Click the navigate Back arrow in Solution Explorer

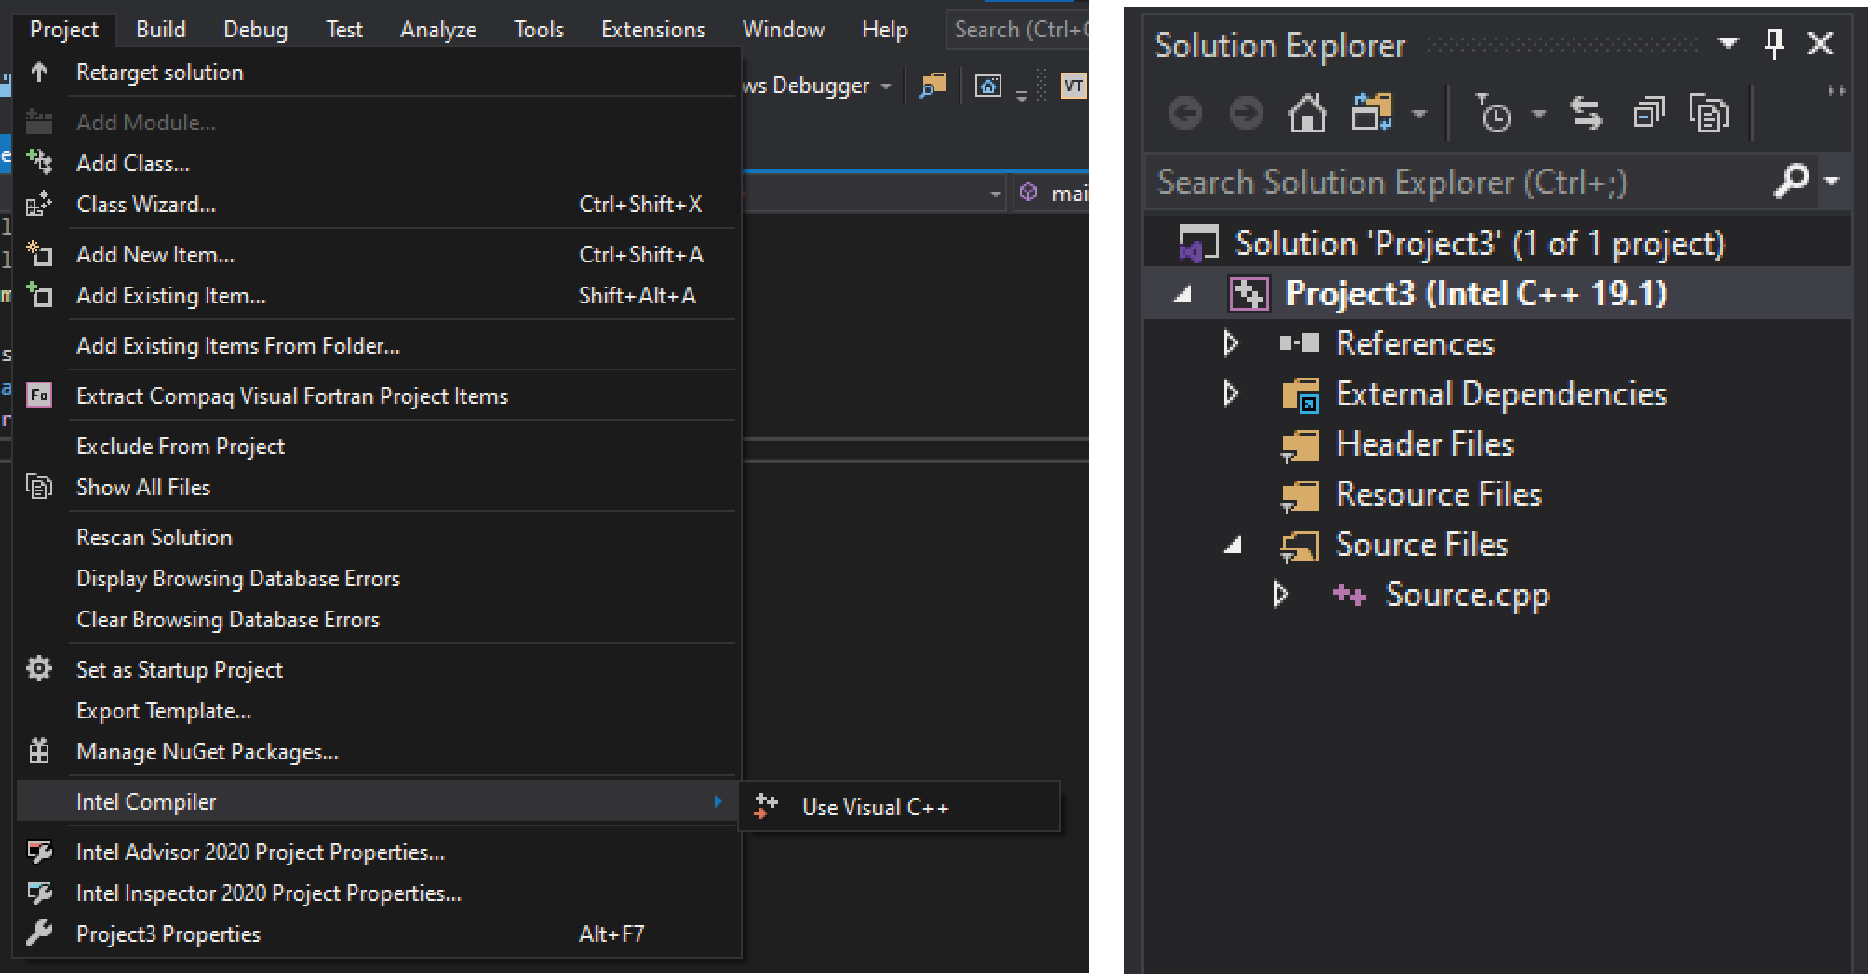tap(1185, 113)
